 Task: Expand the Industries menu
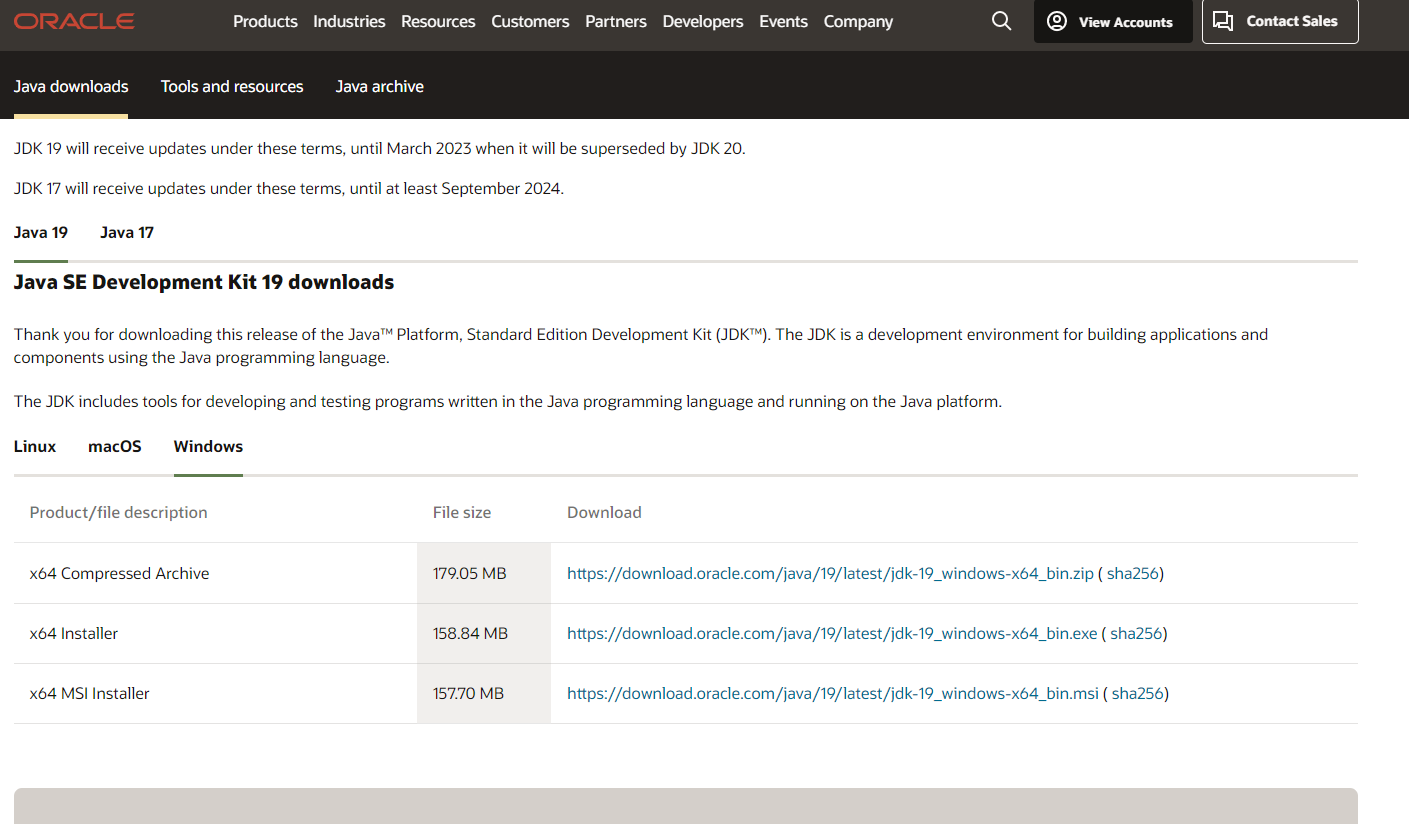pos(349,21)
